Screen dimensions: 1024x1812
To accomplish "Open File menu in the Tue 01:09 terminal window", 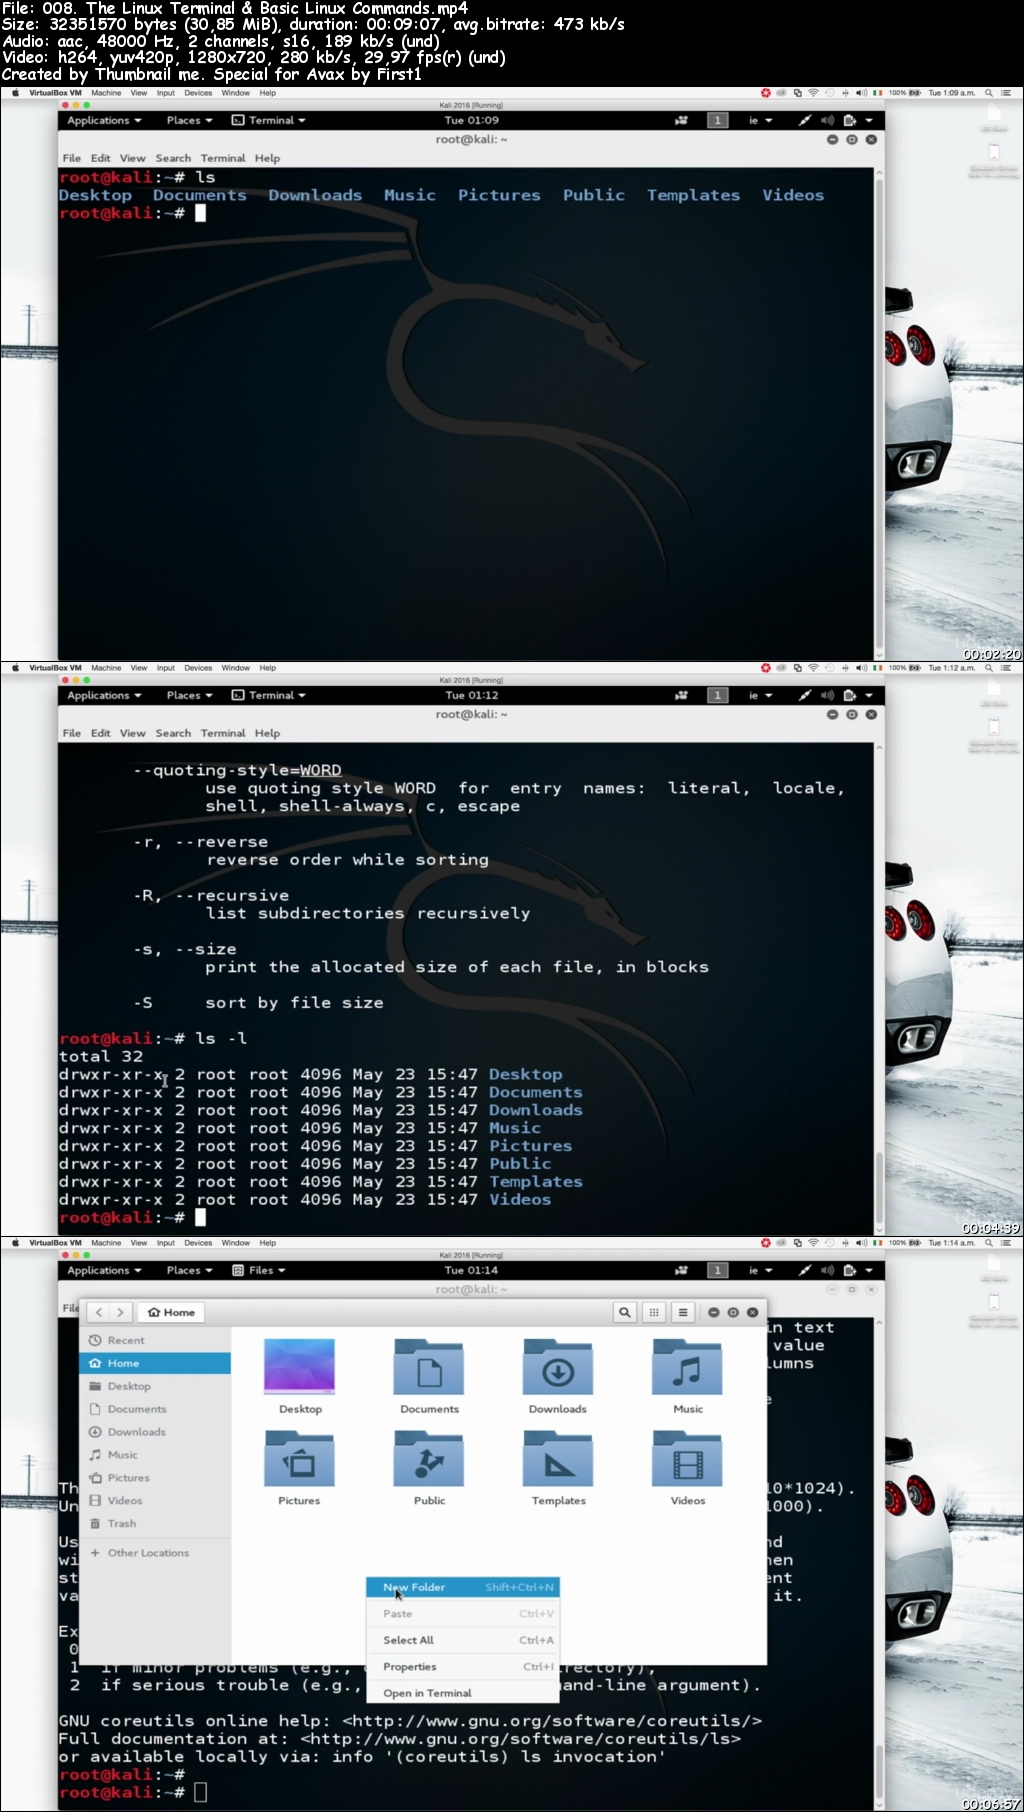I will [71, 158].
